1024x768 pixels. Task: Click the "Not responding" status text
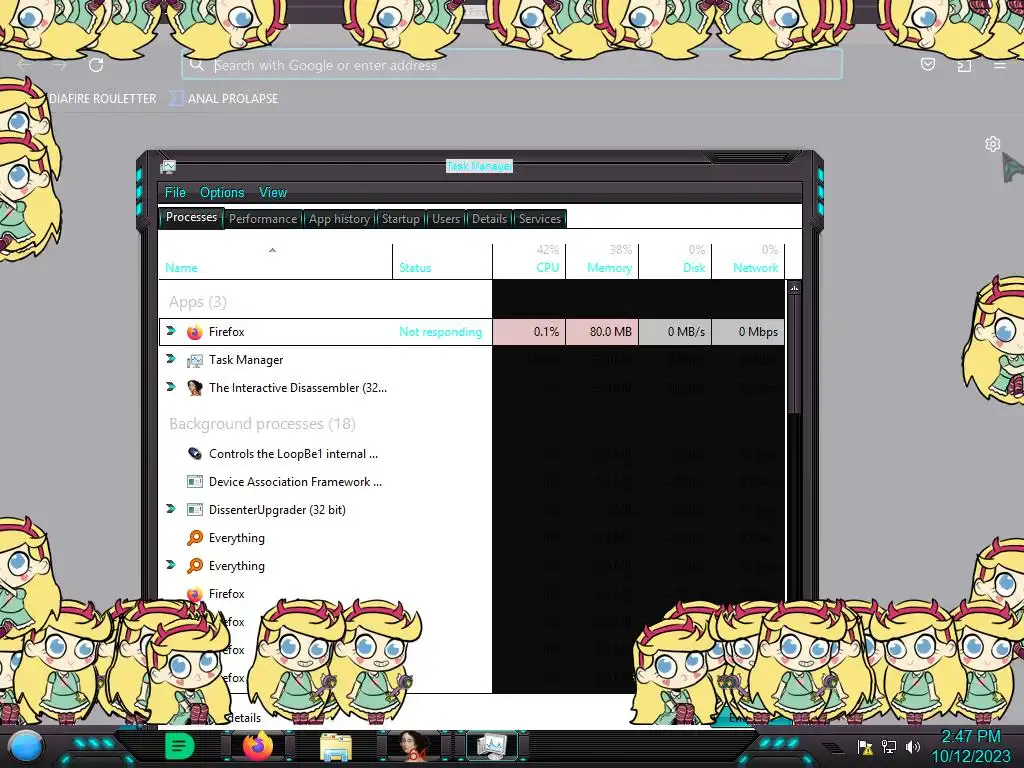(441, 332)
